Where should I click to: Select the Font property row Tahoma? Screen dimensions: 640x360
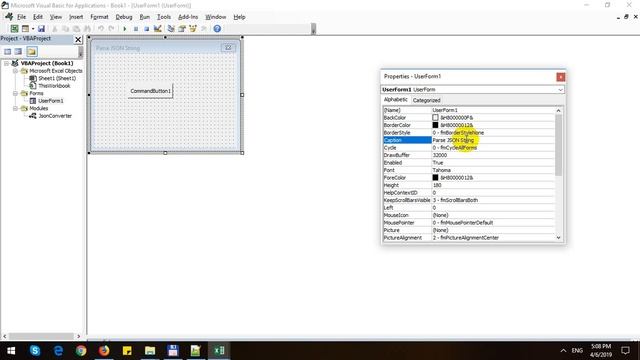[469, 170]
